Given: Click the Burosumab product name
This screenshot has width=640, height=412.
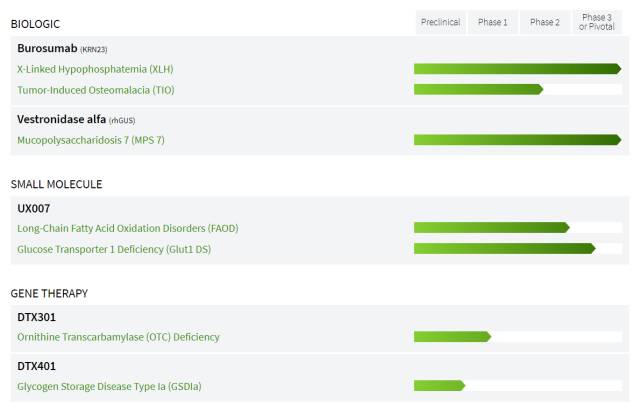Looking at the screenshot, I should click(47, 48).
